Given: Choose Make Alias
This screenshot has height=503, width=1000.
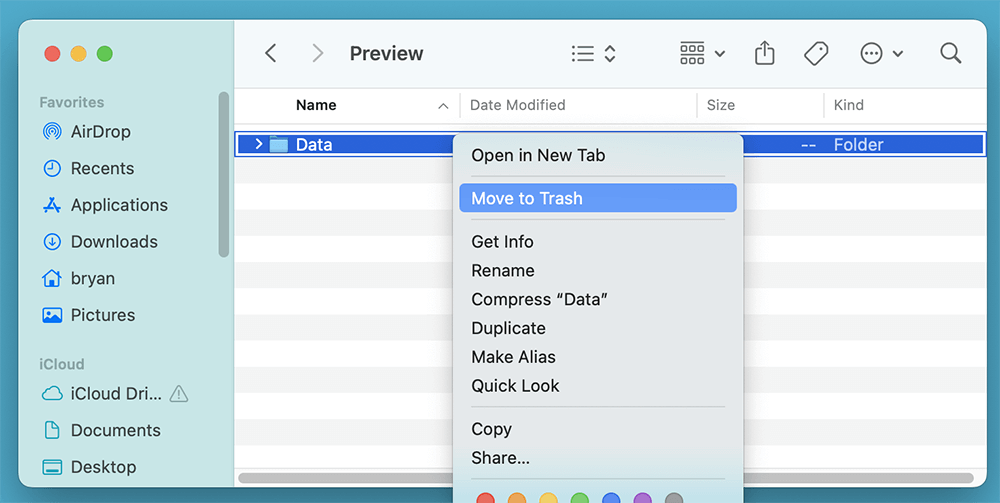Looking at the screenshot, I should click(x=598, y=357).
